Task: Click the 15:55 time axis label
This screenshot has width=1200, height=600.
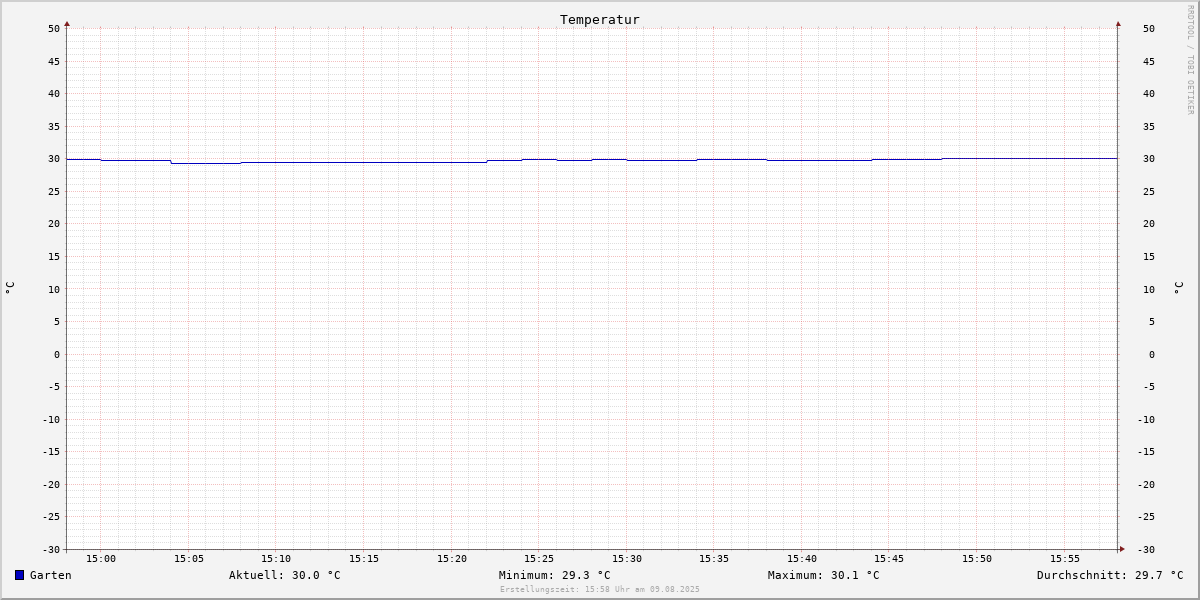Action: point(1065,558)
